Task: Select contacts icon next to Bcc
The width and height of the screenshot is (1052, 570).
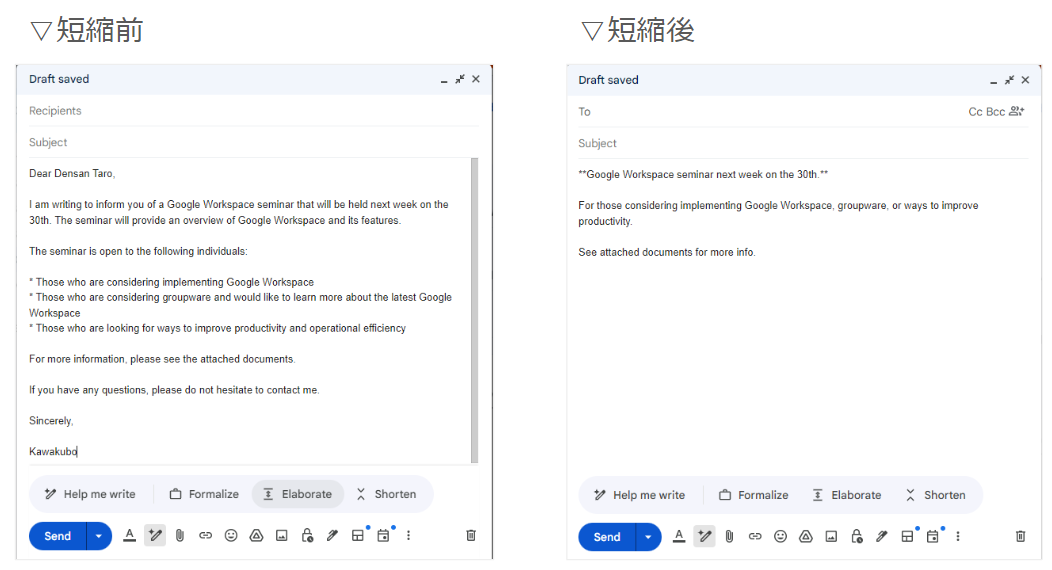Action: 1017,111
